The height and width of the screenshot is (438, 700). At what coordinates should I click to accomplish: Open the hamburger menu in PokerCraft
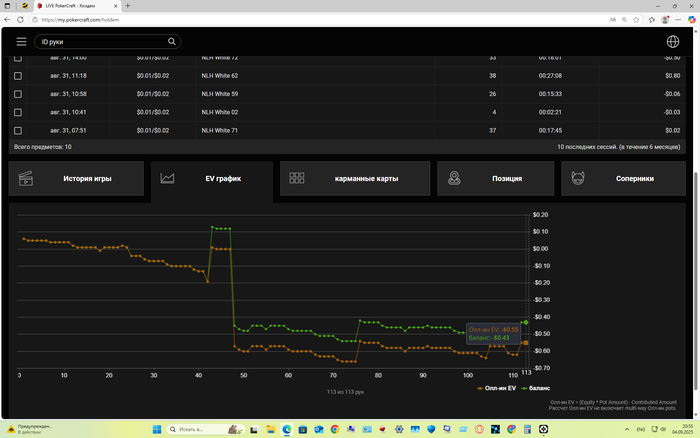(21, 42)
